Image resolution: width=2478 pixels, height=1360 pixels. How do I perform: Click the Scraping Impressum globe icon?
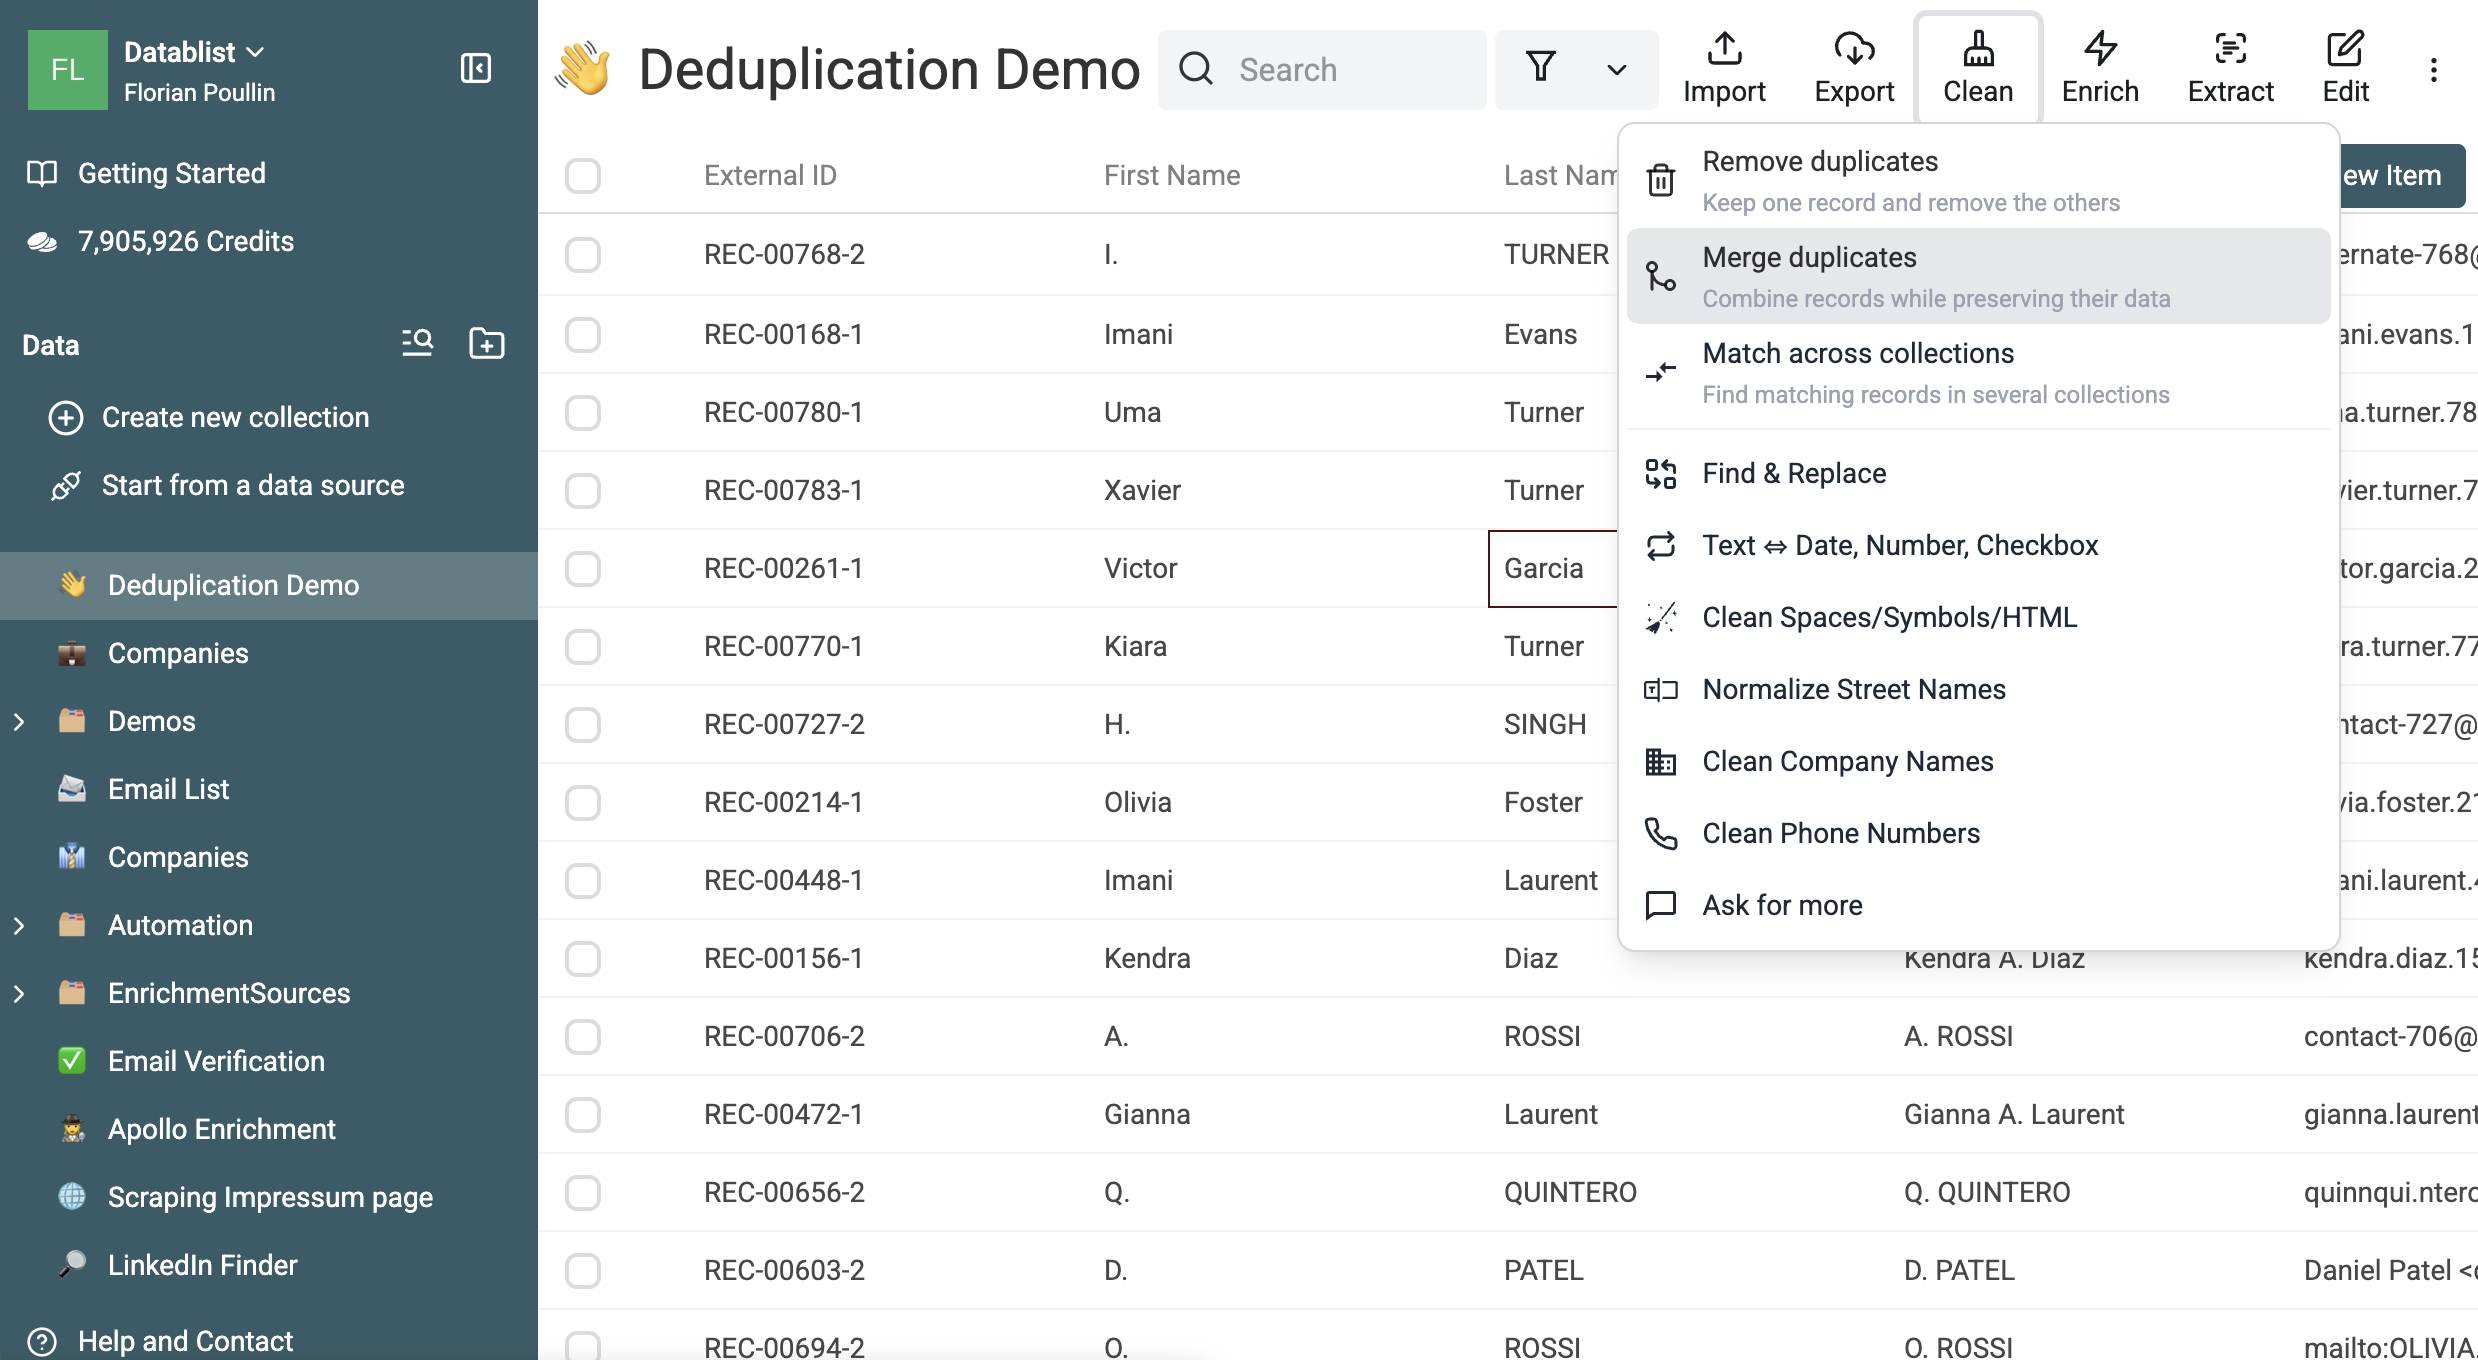(x=72, y=1197)
